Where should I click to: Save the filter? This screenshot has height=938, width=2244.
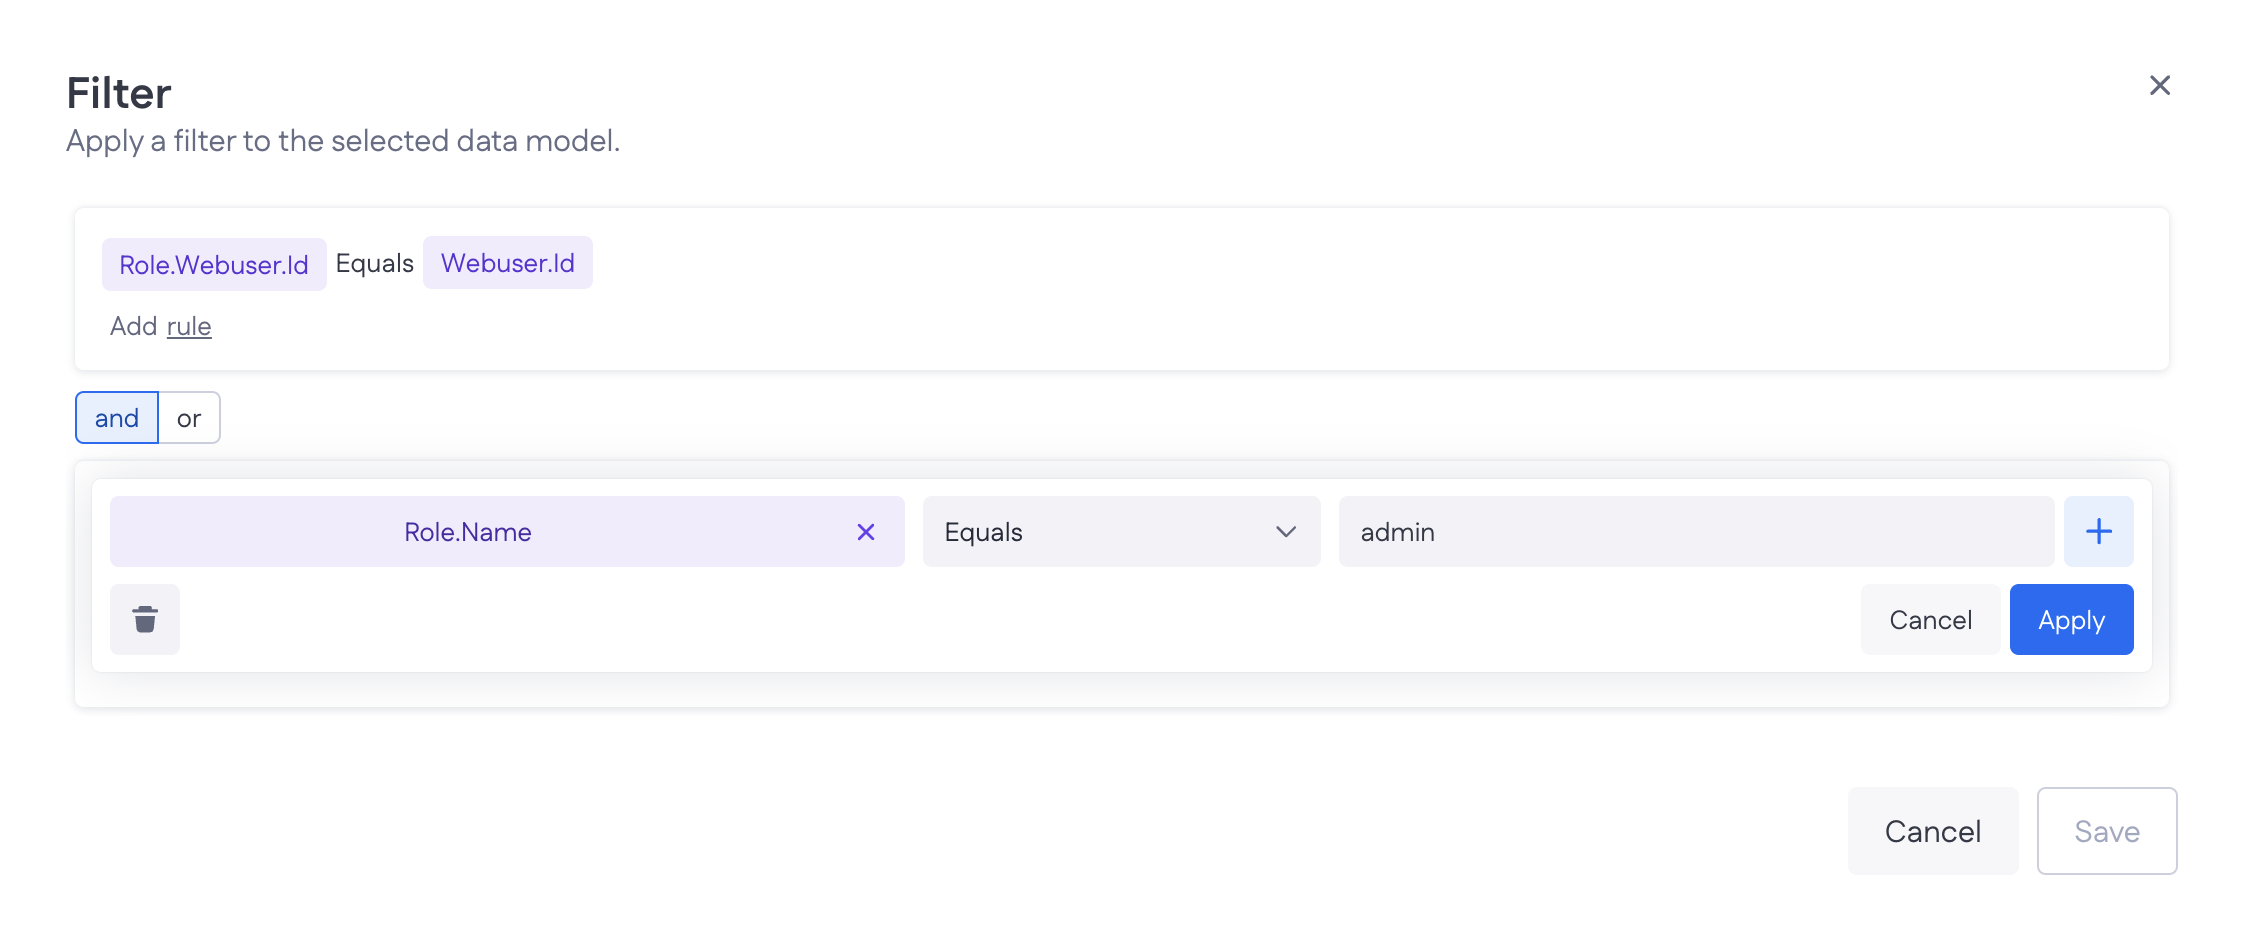click(2106, 831)
